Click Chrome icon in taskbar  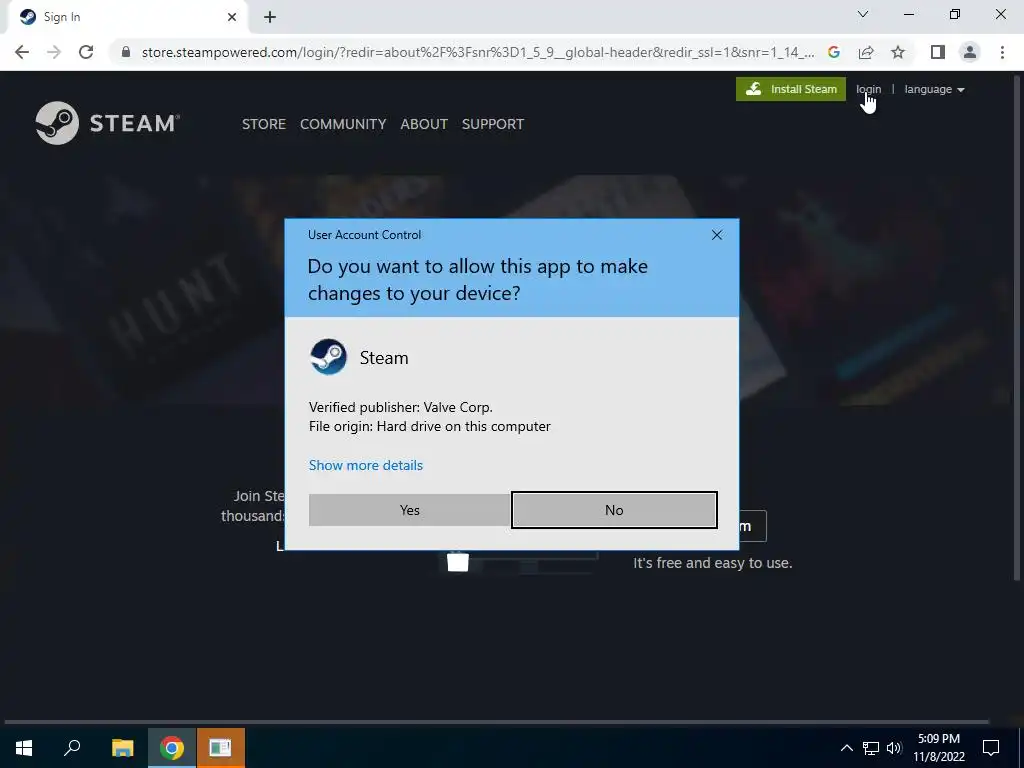point(172,748)
